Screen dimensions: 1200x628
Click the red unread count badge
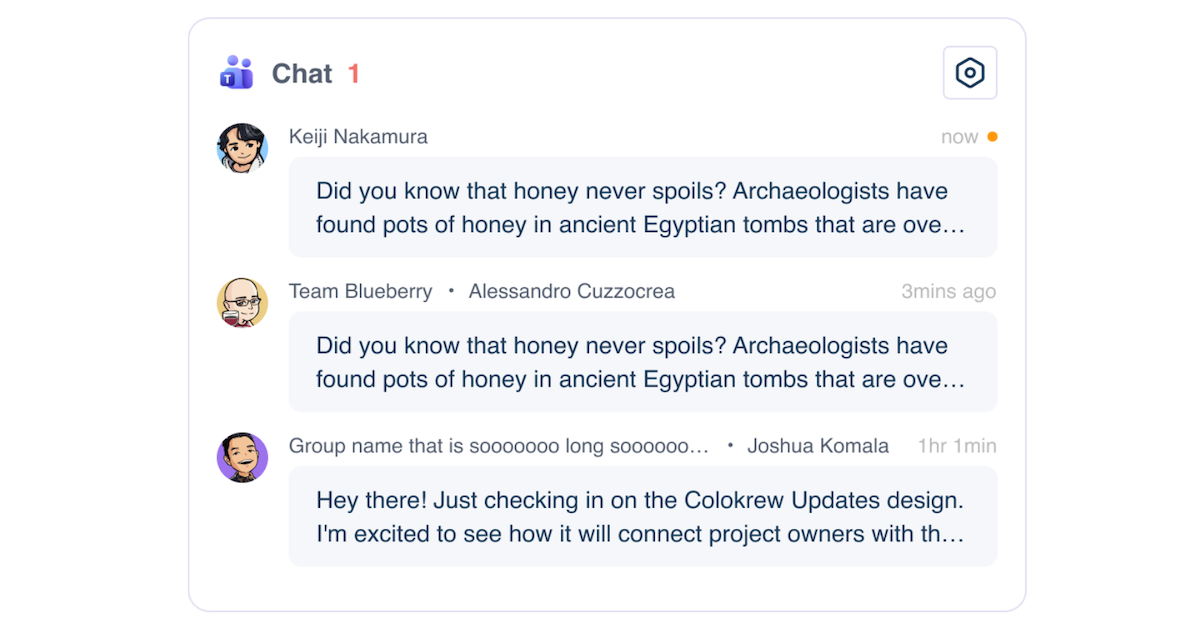tap(354, 74)
